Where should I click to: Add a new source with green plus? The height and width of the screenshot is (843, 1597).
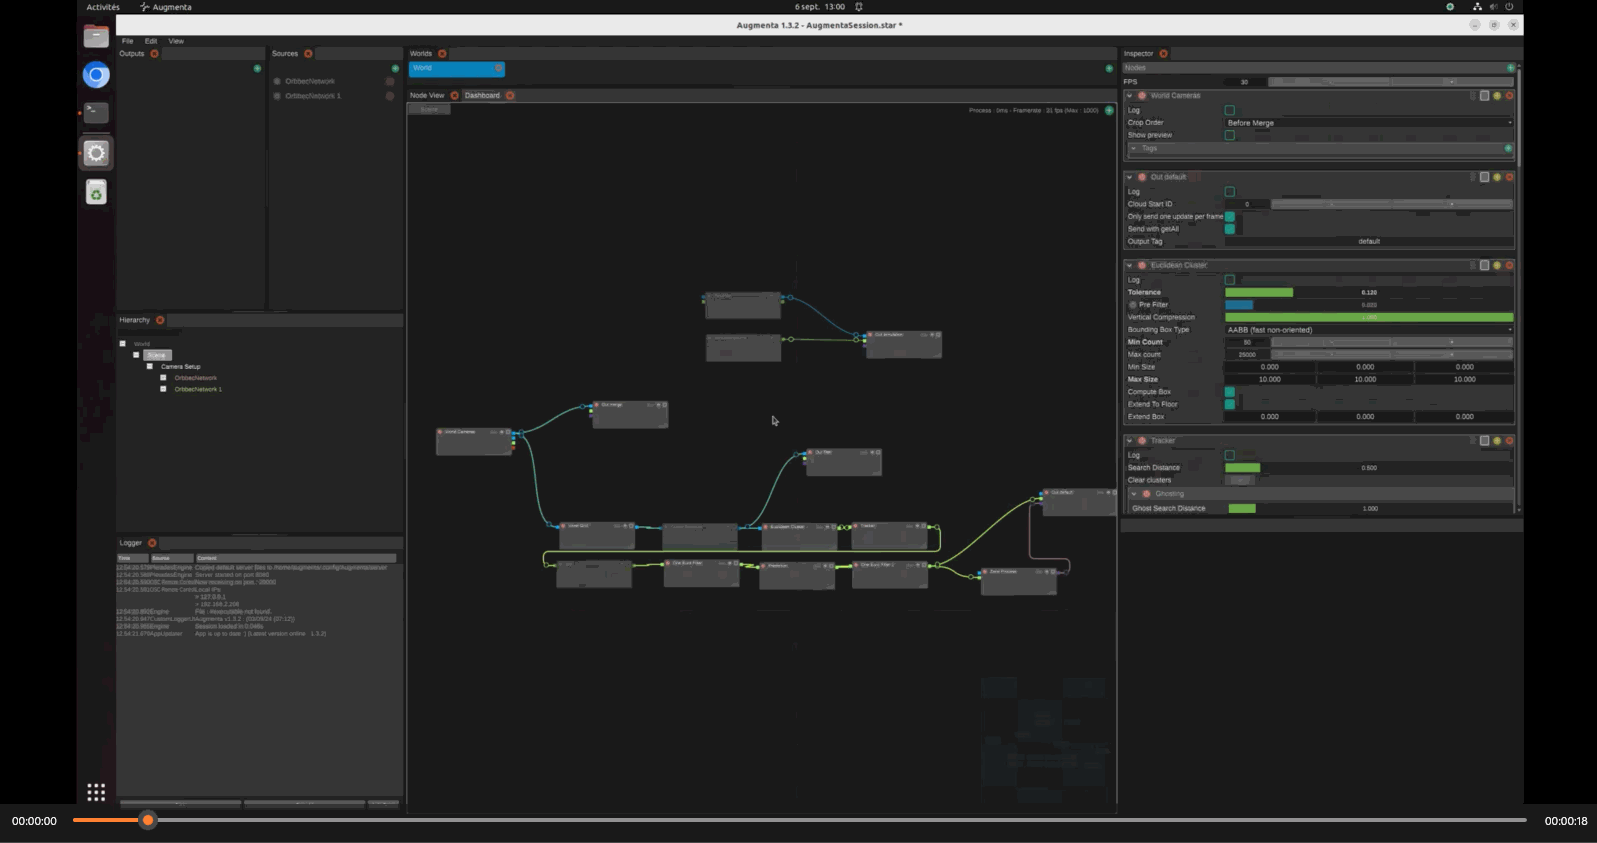tap(395, 68)
